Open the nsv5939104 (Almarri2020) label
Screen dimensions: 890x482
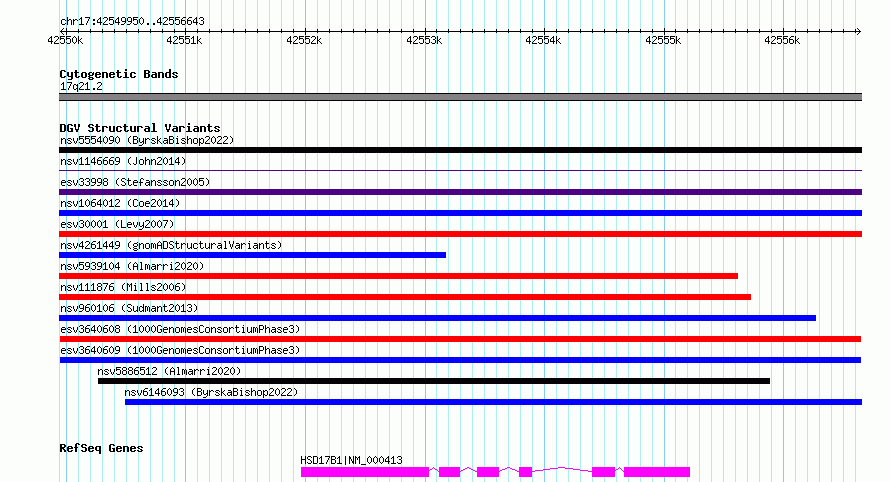coord(132,266)
